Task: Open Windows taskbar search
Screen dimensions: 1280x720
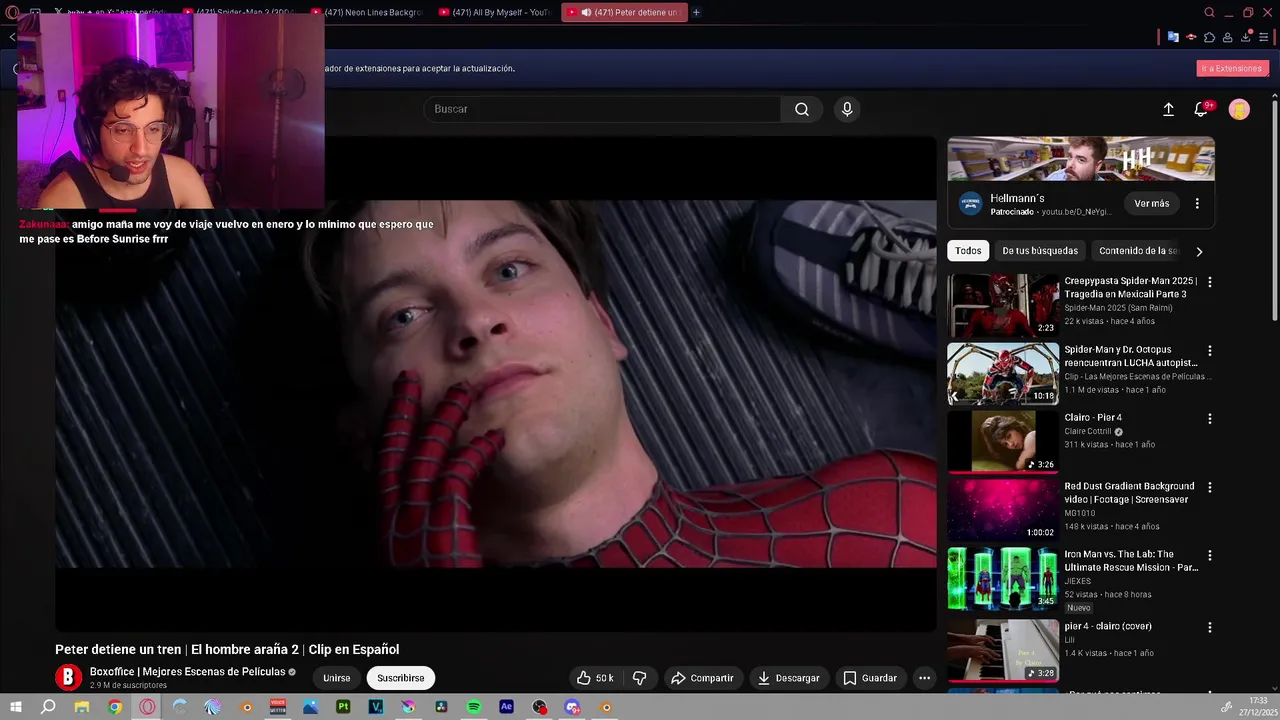Action: click(x=48, y=707)
